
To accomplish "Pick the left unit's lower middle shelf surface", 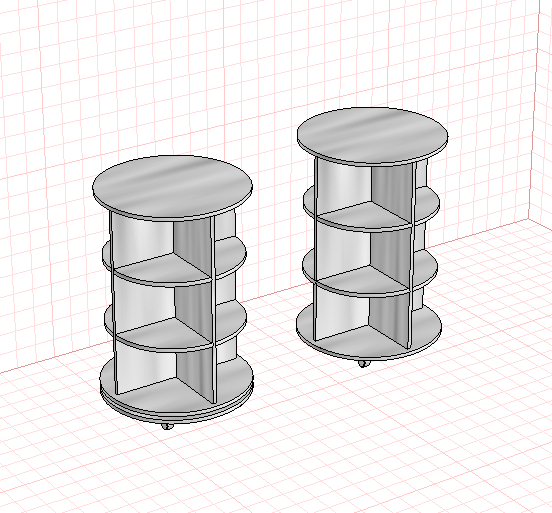I will [162, 334].
